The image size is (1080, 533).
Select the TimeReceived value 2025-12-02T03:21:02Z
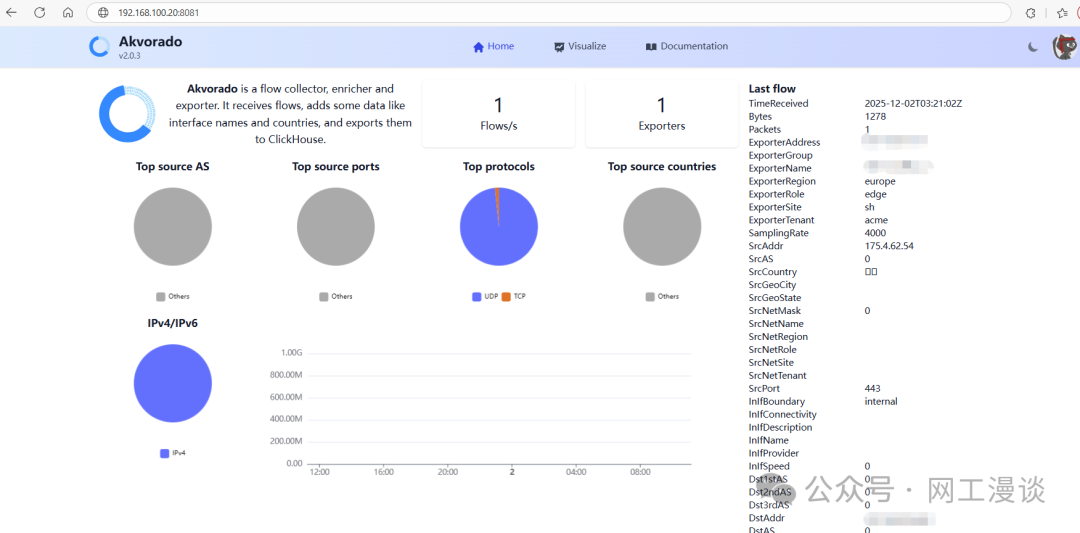[913, 103]
